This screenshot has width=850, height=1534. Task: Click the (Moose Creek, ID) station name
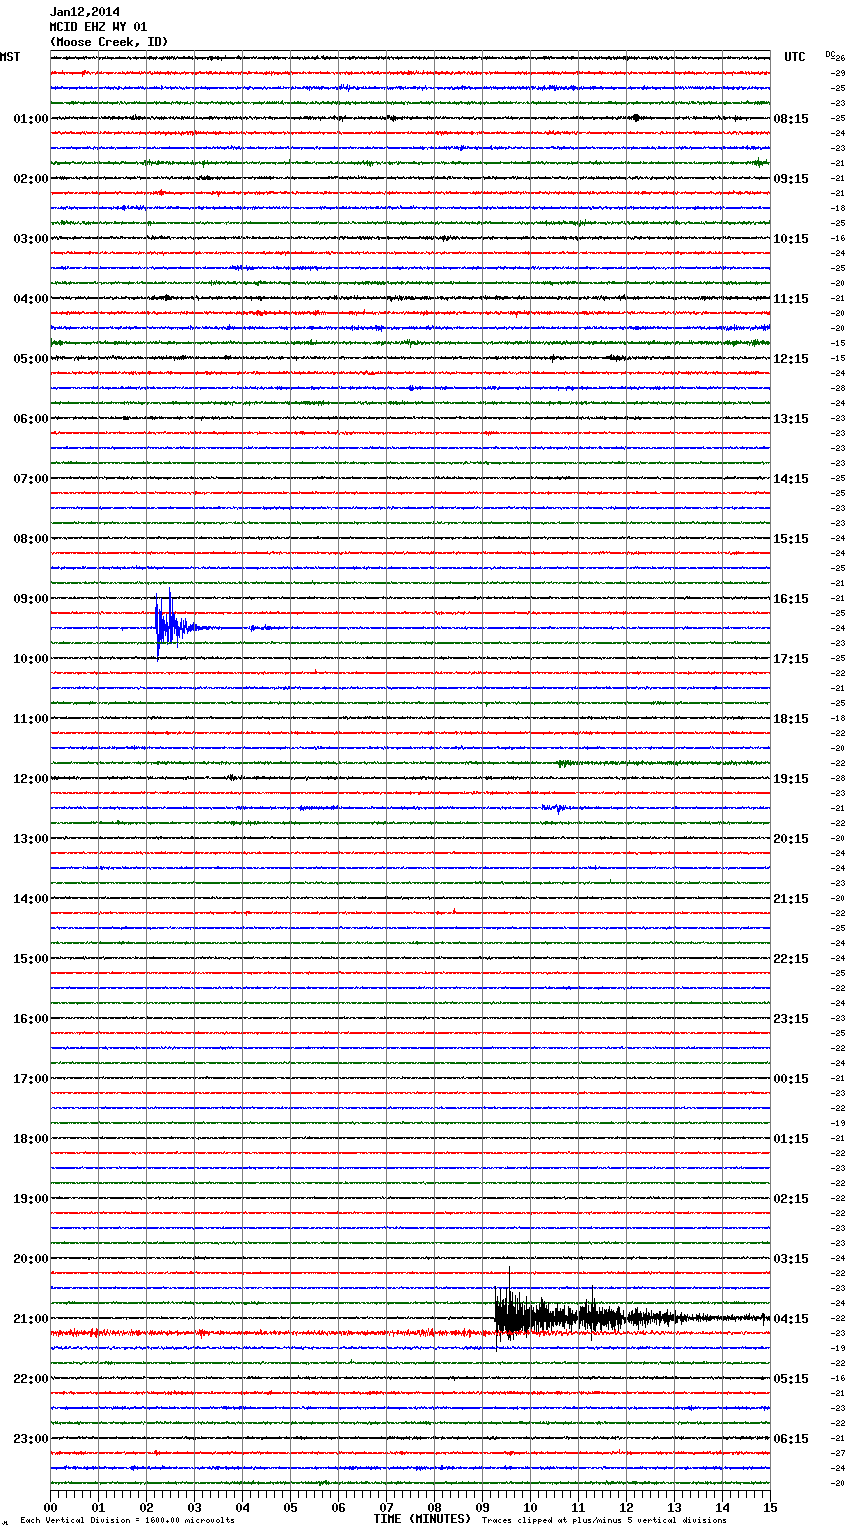[109, 42]
